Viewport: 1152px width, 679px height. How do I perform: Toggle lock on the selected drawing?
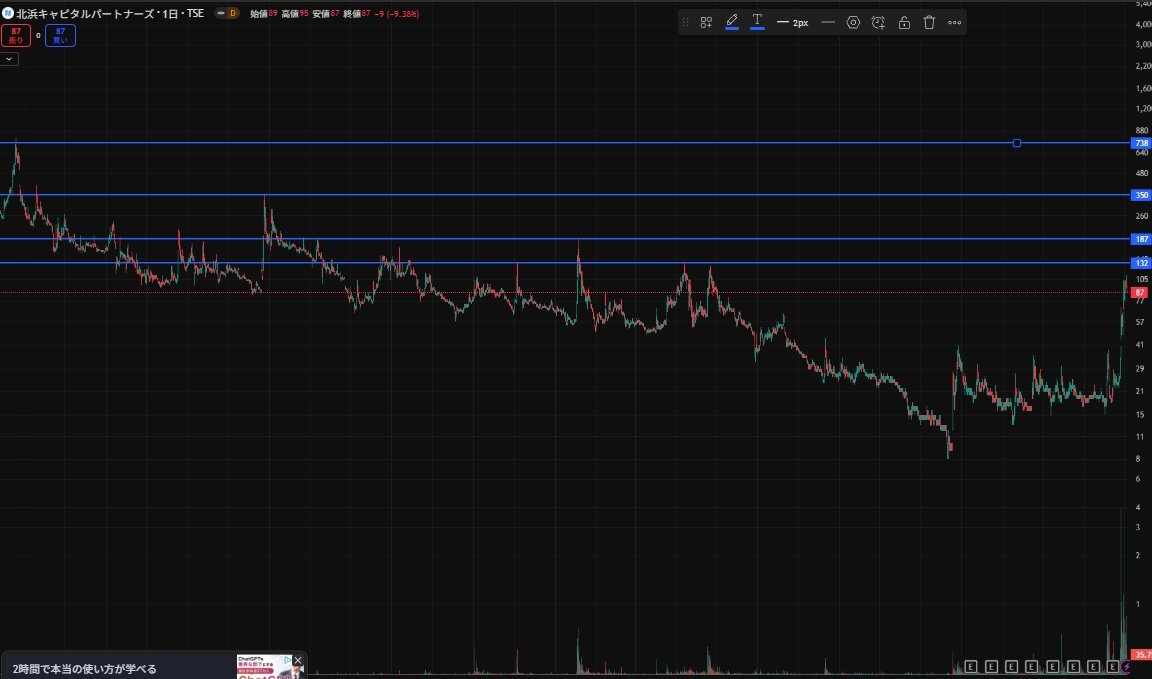point(904,23)
